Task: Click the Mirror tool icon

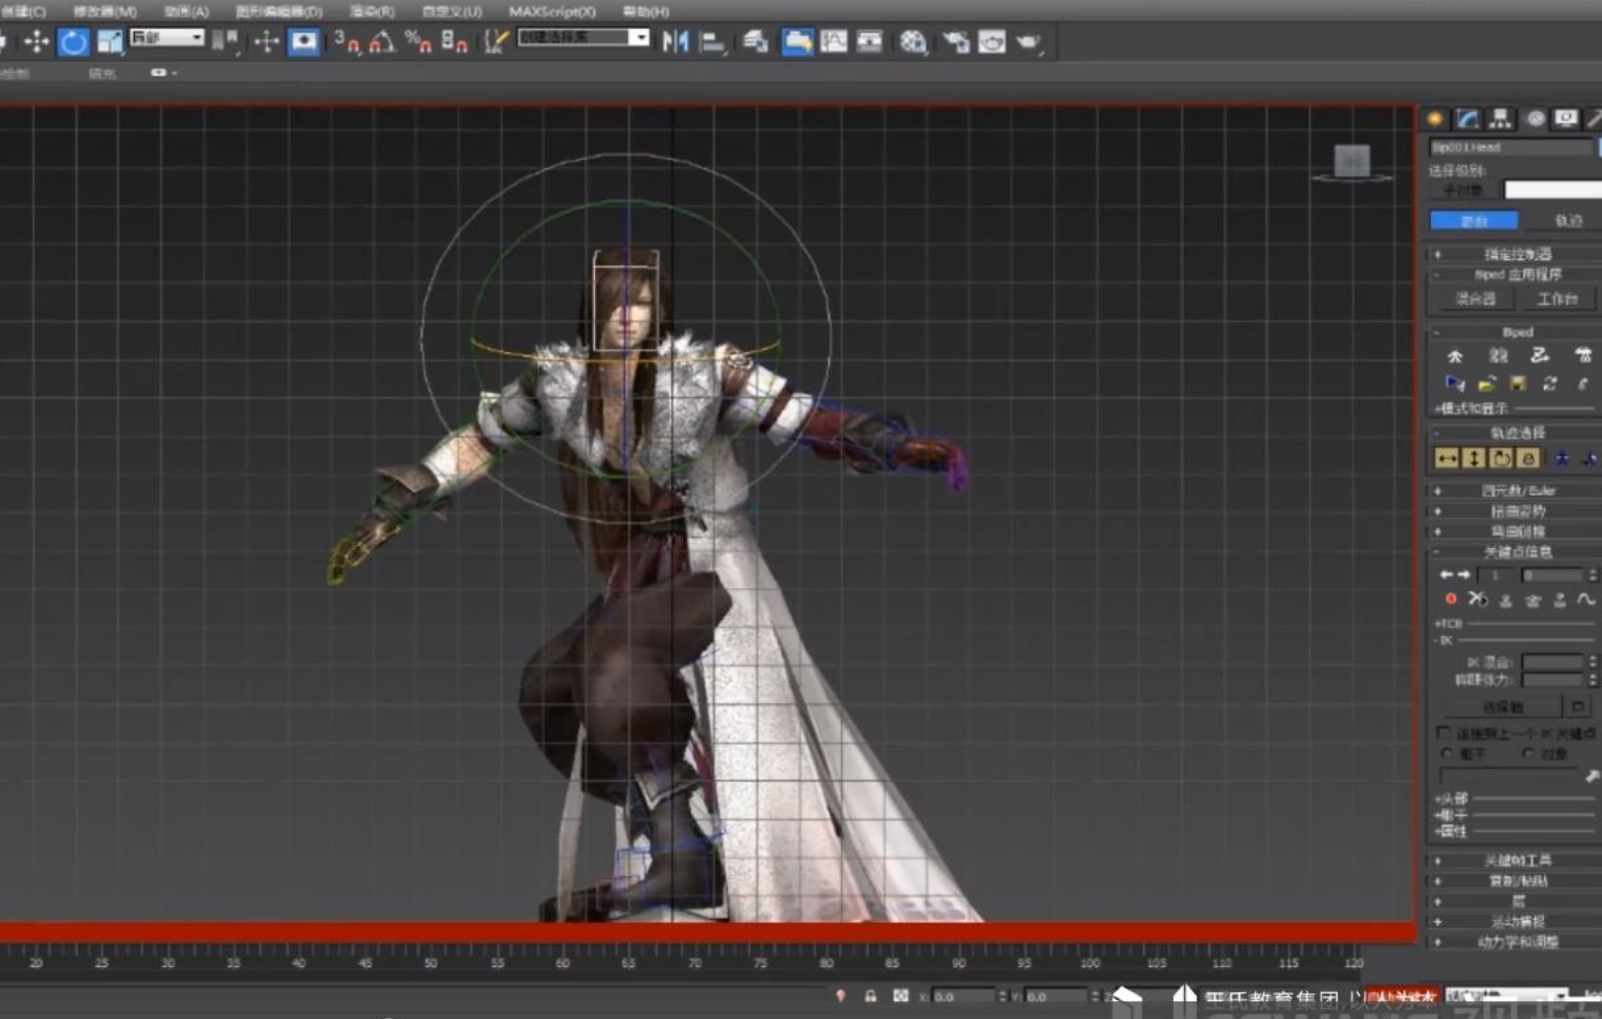Action: pyautogui.click(x=675, y=42)
